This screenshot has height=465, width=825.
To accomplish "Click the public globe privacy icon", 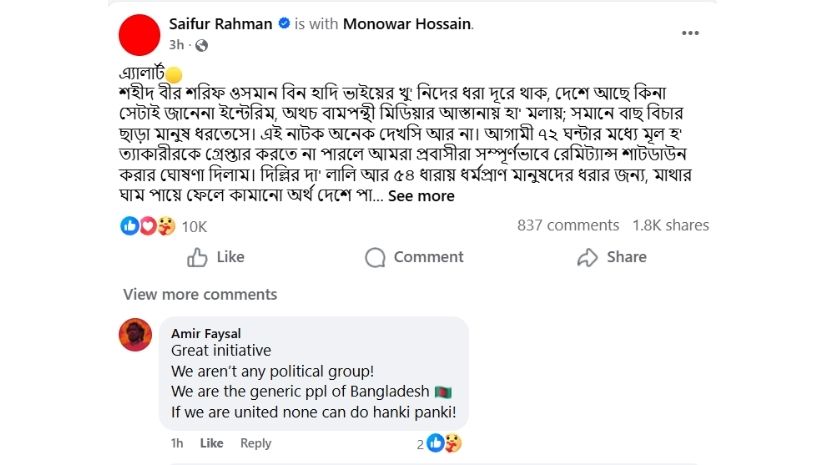I will click(x=201, y=45).
